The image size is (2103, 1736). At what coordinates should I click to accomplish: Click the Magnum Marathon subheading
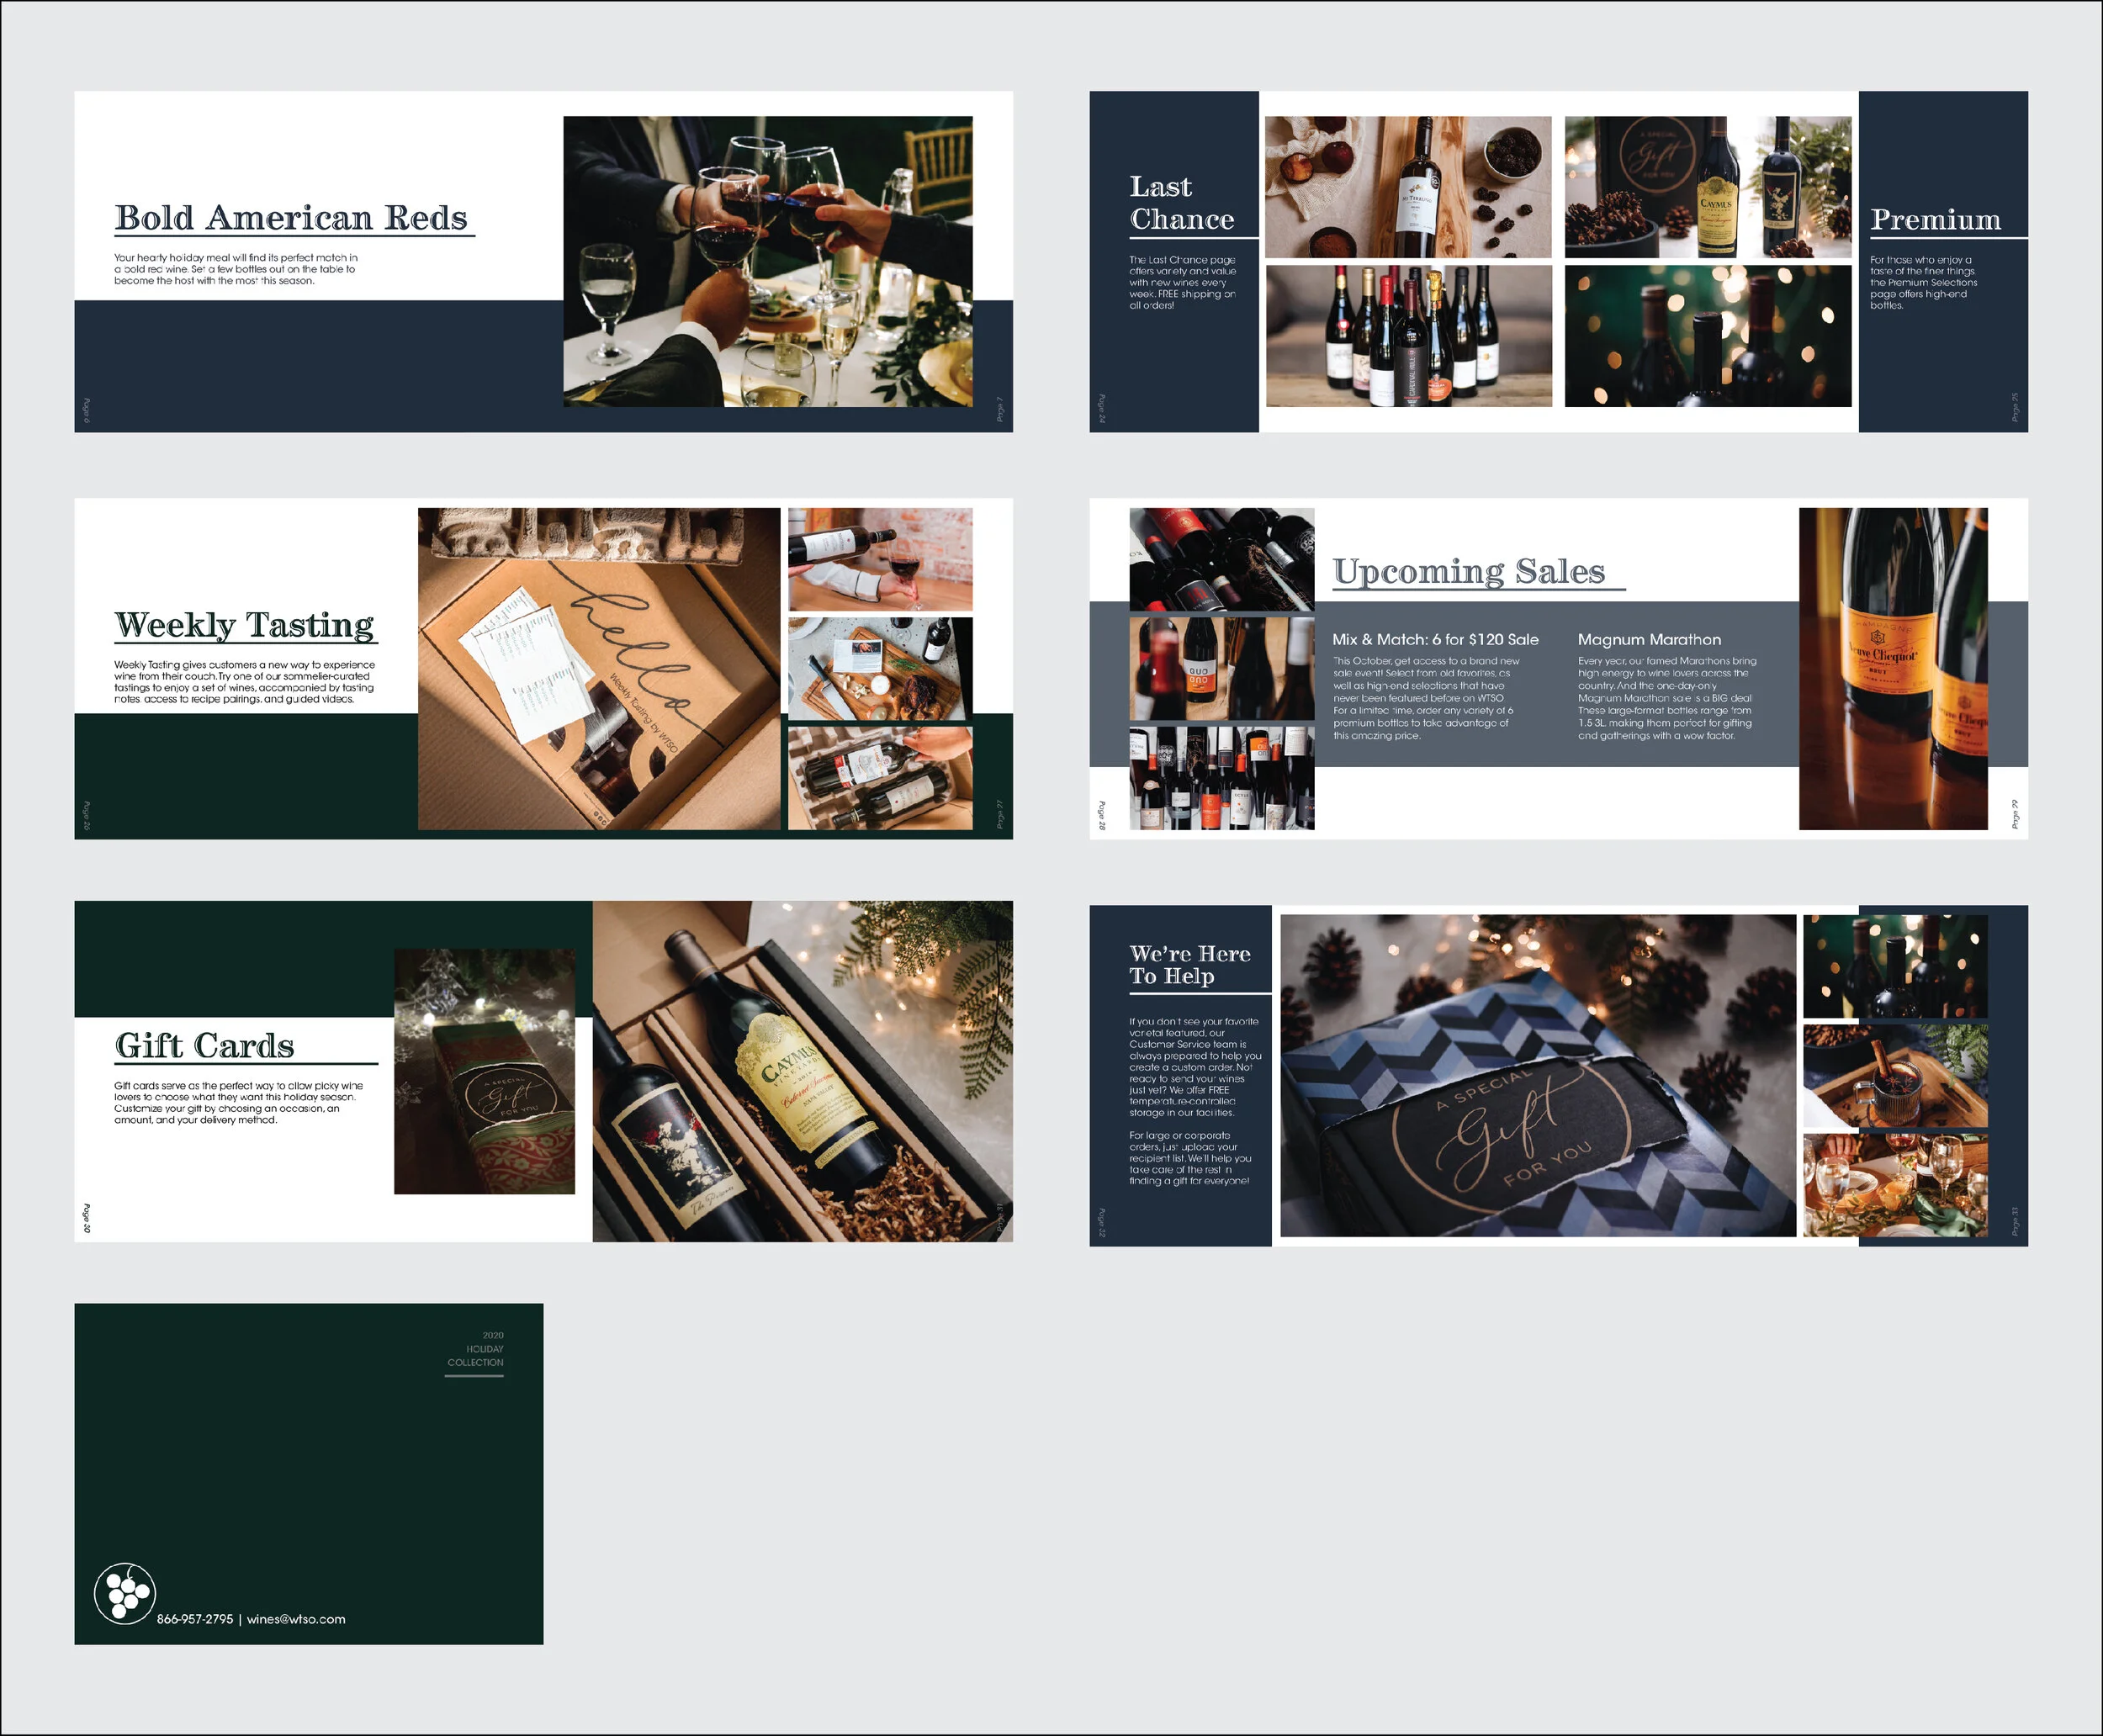coord(1649,640)
